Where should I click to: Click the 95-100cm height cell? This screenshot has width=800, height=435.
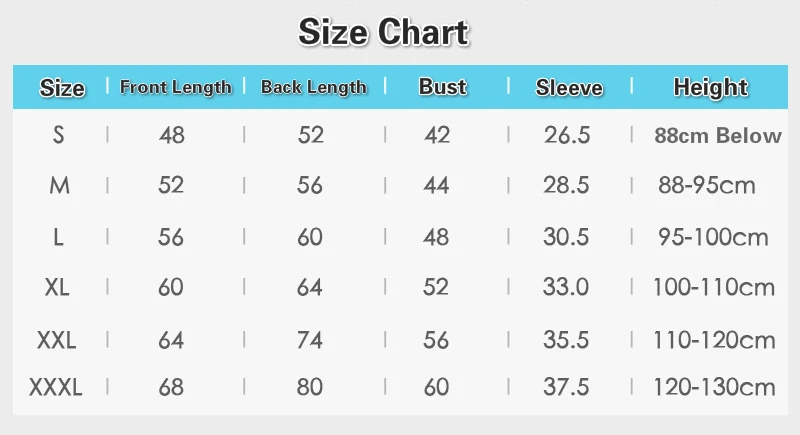click(x=713, y=237)
